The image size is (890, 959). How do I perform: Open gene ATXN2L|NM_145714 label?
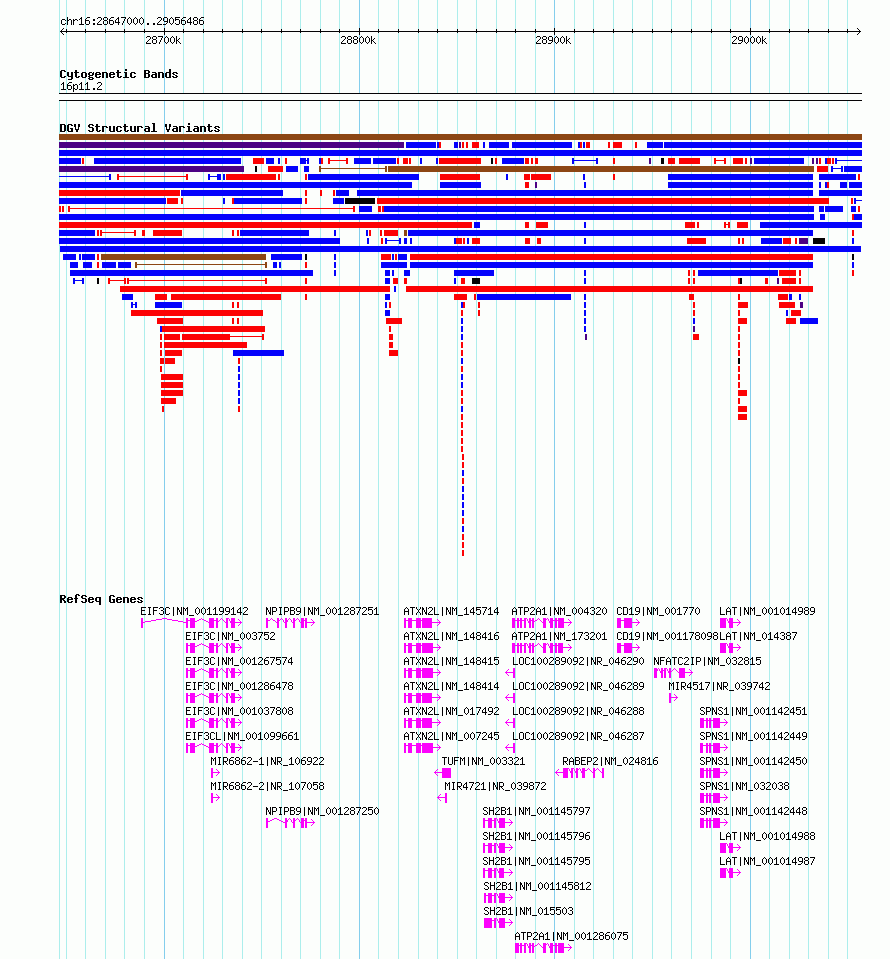[x=451, y=611]
